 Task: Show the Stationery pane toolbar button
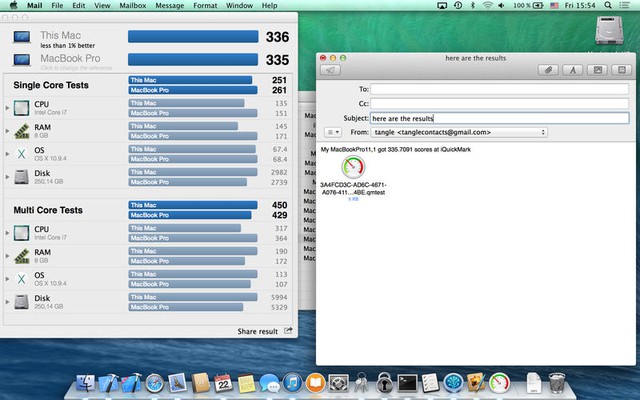click(x=622, y=70)
